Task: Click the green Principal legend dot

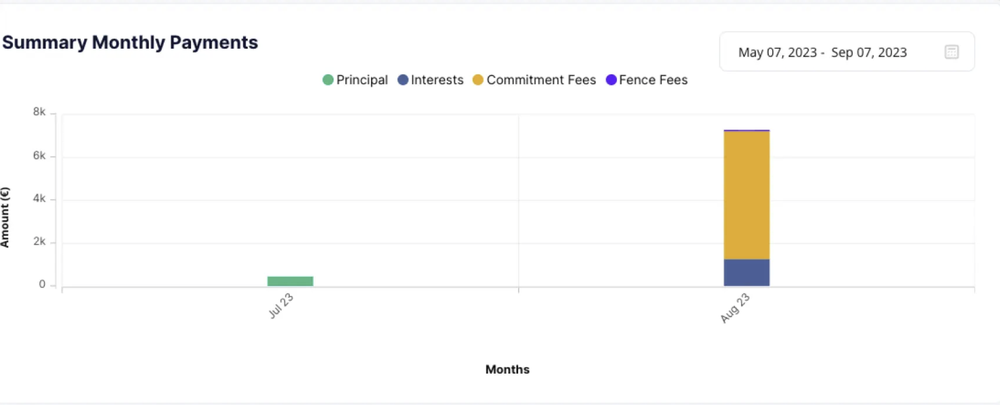Action: click(x=328, y=80)
